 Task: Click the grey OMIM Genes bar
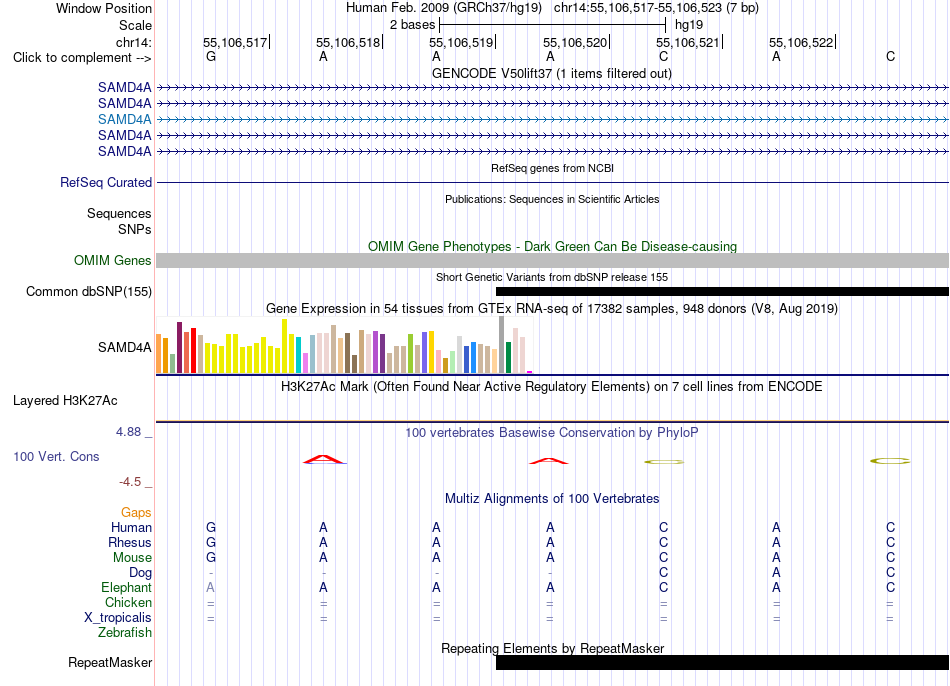click(553, 261)
